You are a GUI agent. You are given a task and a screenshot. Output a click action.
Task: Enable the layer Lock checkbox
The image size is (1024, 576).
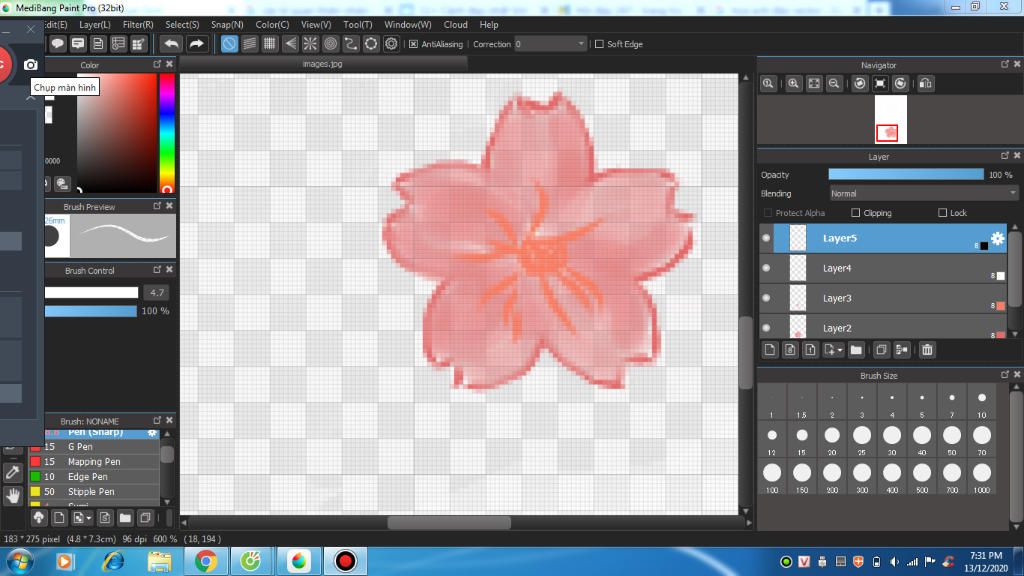[x=942, y=213]
